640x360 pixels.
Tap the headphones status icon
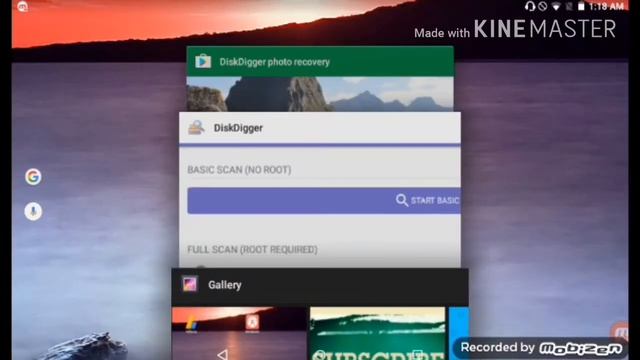pos(530,6)
